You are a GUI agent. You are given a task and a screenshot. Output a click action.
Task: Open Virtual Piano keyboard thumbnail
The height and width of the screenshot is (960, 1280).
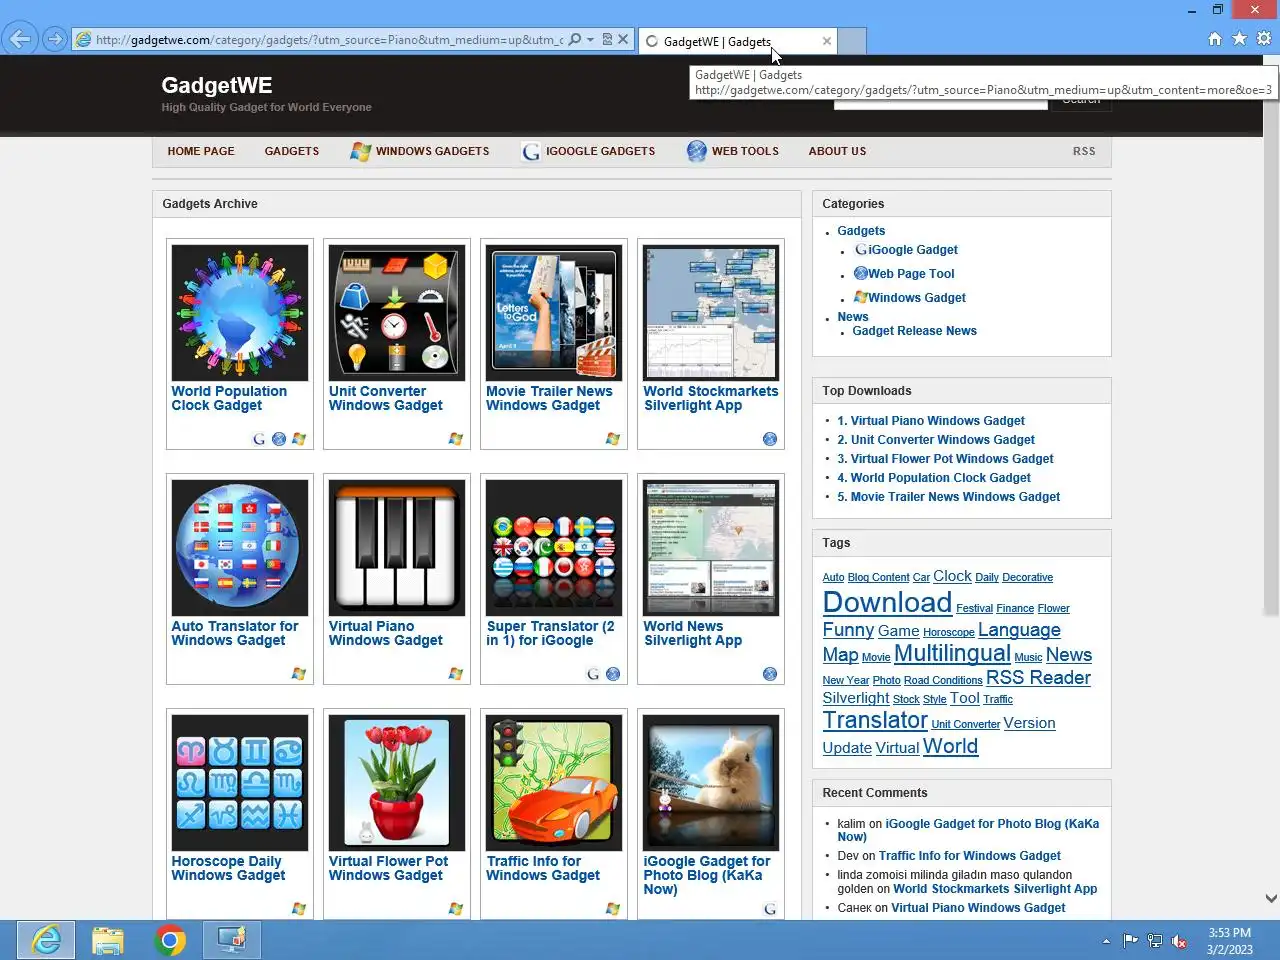(397, 548)
